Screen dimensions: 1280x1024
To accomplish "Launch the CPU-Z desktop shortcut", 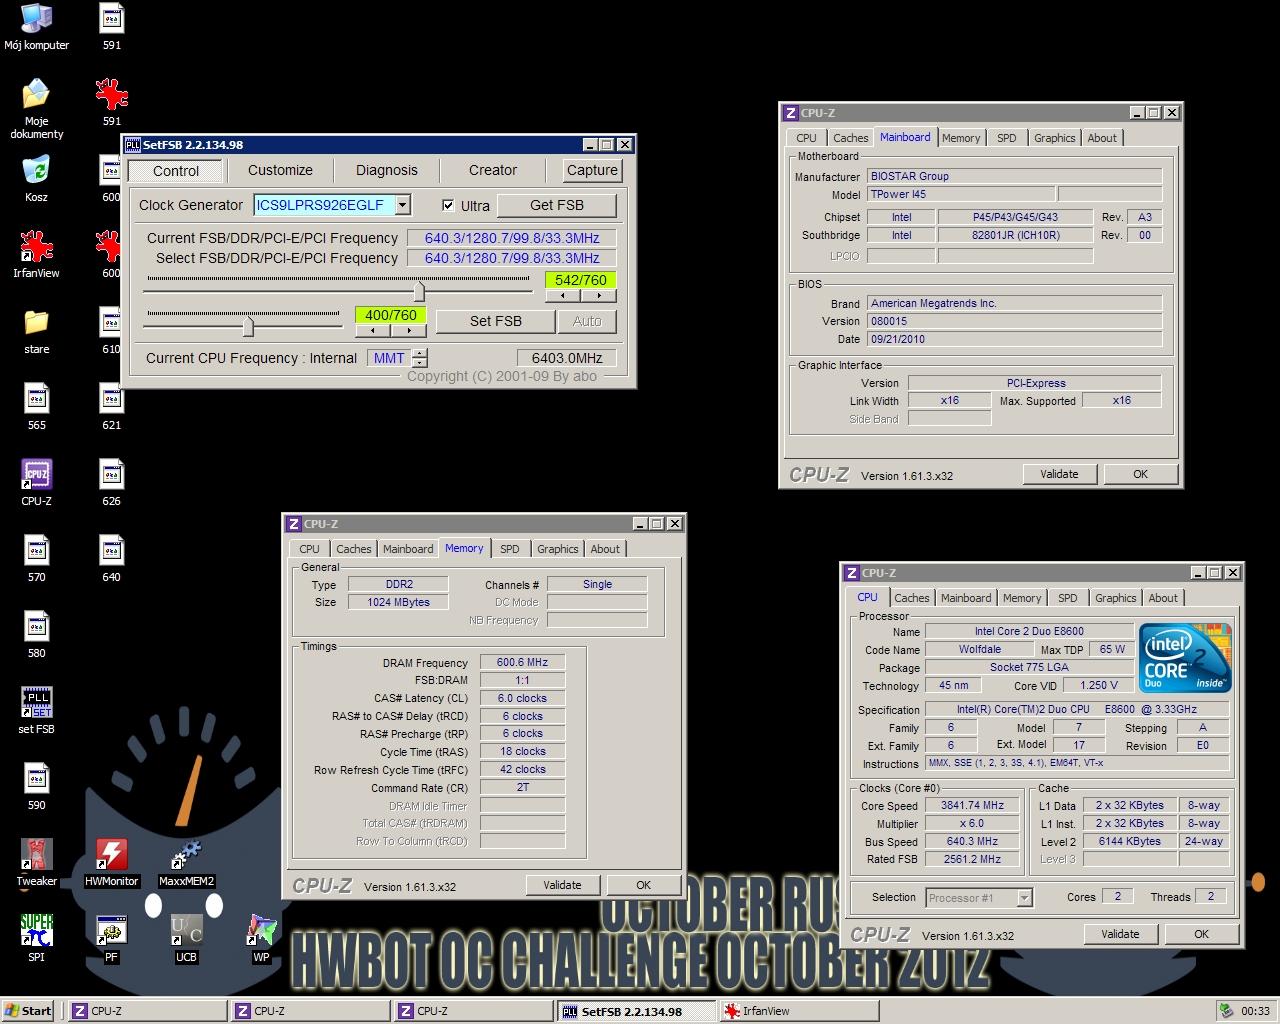I will (x=36, y=483).
